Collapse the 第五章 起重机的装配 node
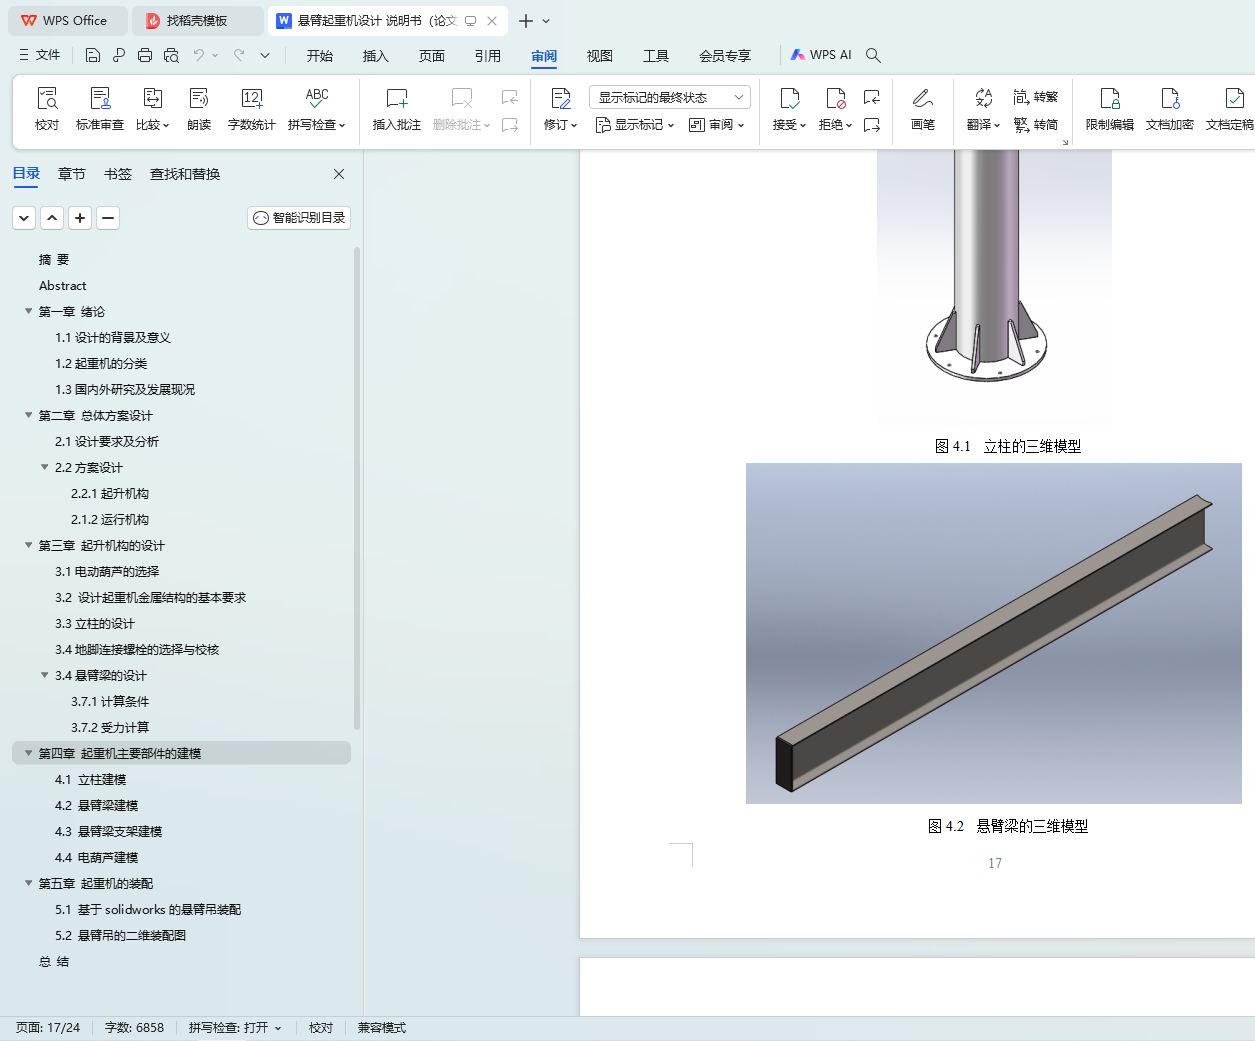The image size is (1255, 1041). click(28, 883)
